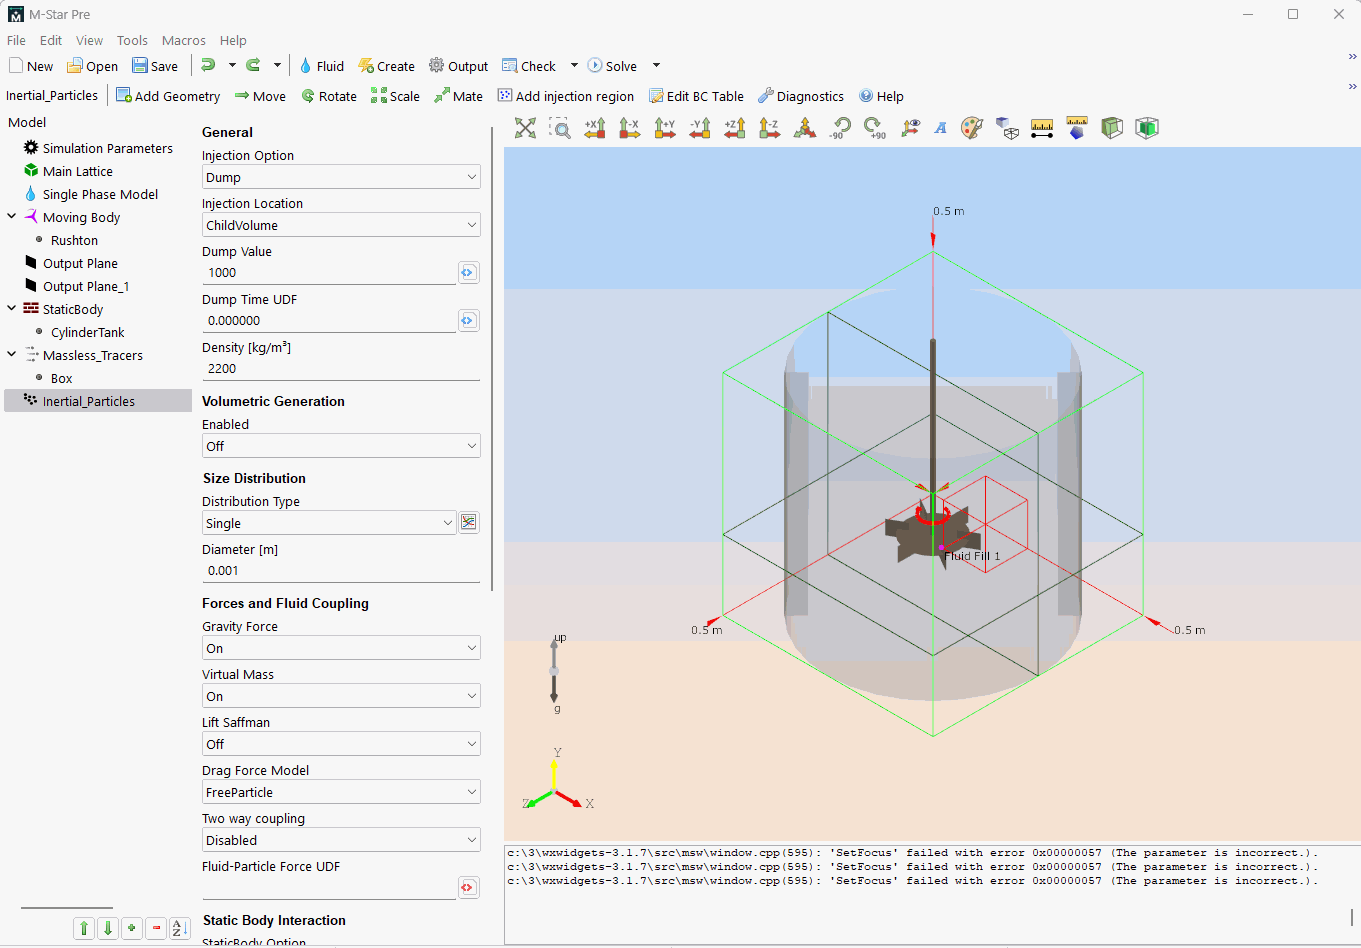Click the New toolbar button
The width and height of the screenshot is (1361, 948).
point(31,66)
